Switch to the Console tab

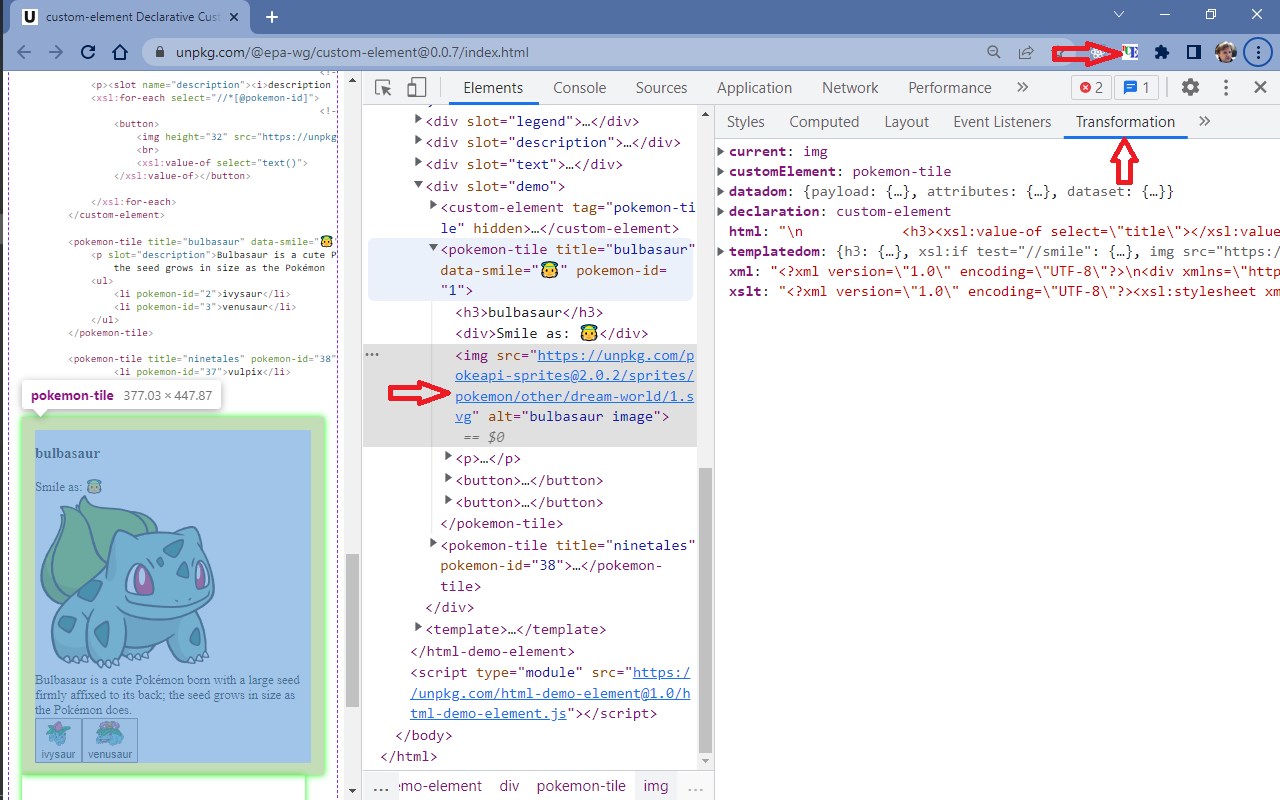(580, 88)
